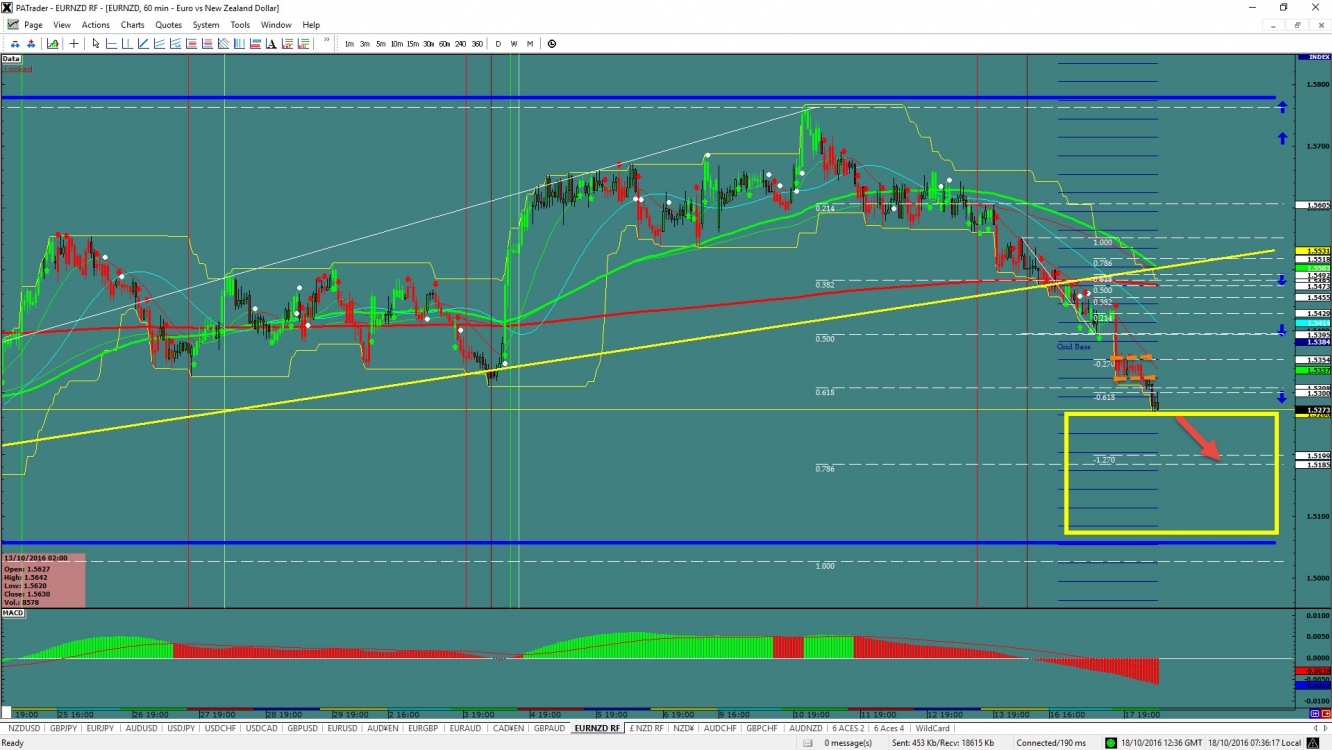The image size is (1332, 750).
Task: Switch to the EURJPY tab
Action: (x=101, y=728)
